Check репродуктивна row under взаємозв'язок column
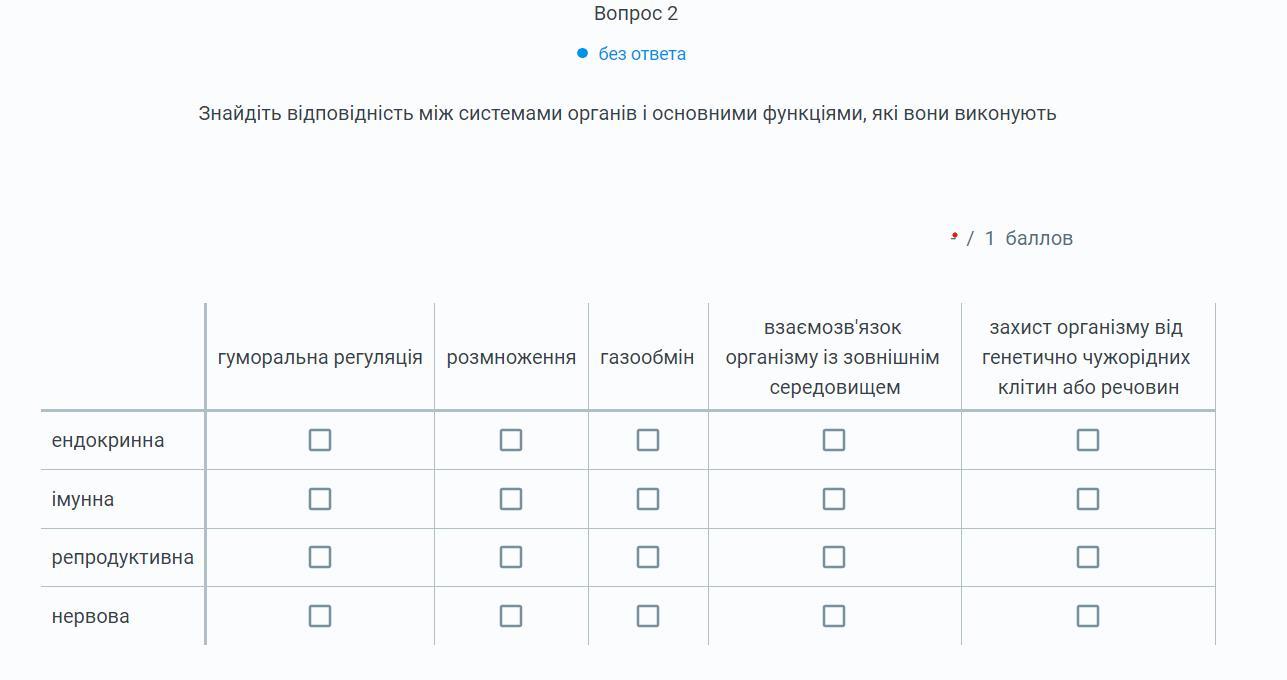The width and height of the screenshot is (1287, 680). click(x=834, y=557)
